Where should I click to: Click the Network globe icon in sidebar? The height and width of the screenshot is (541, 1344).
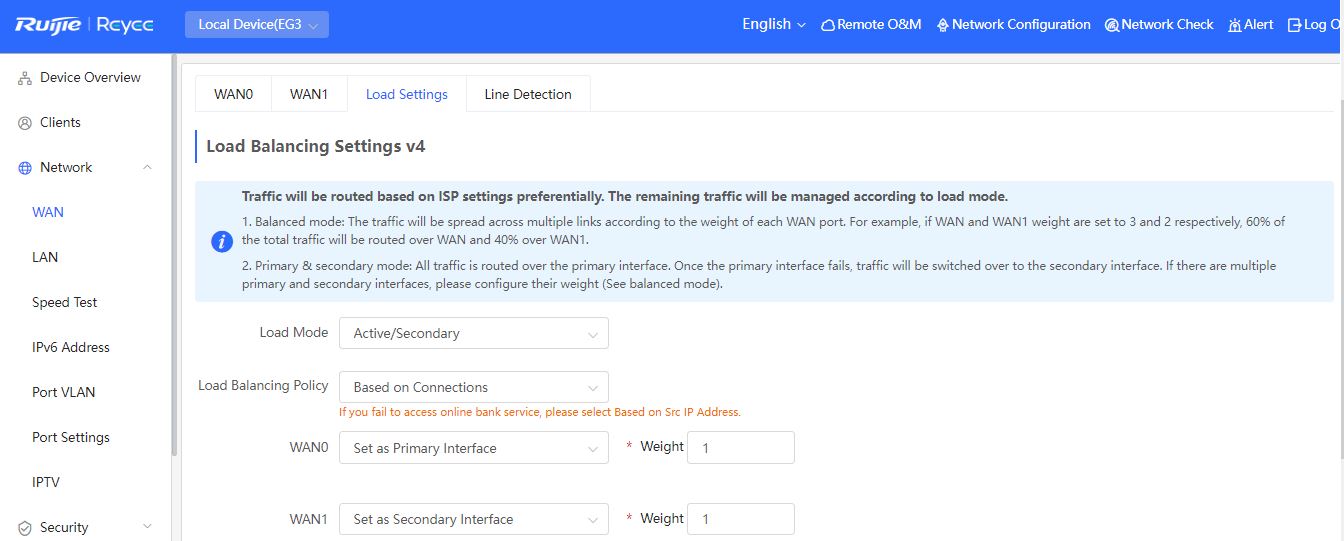tap(25, 168)
